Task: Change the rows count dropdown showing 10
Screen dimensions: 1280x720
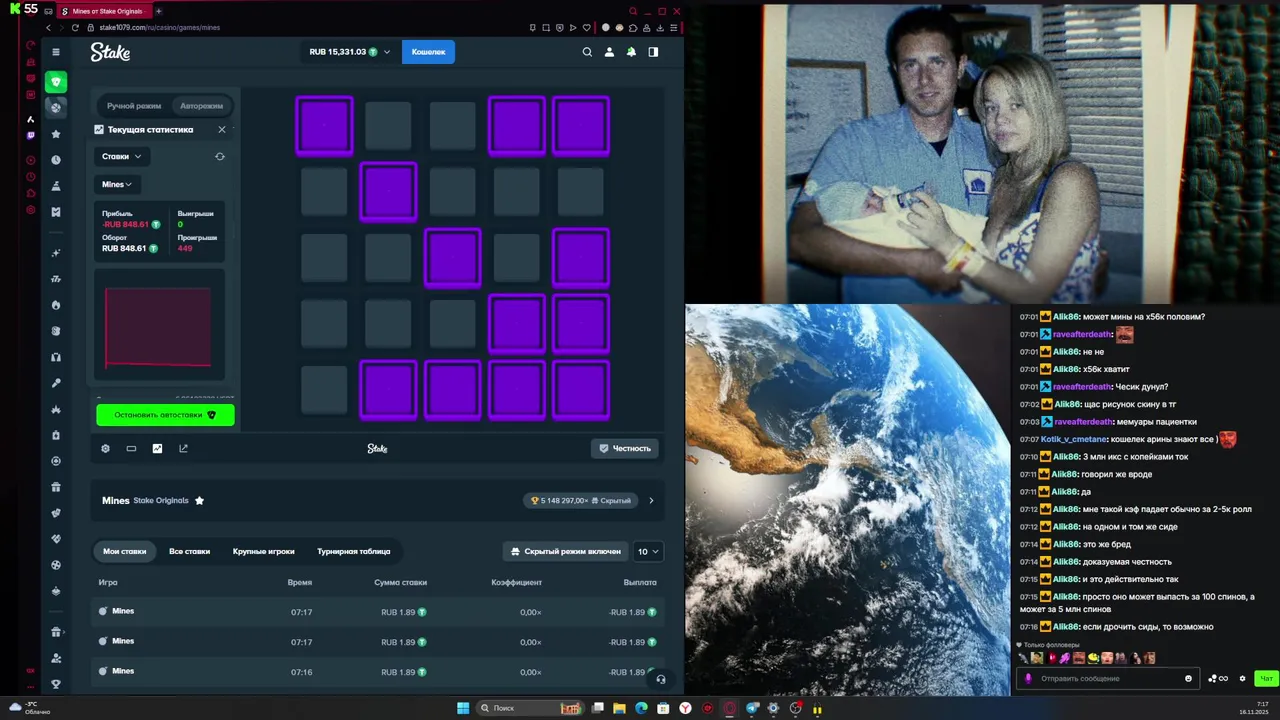Action: [x=649, y=551]
